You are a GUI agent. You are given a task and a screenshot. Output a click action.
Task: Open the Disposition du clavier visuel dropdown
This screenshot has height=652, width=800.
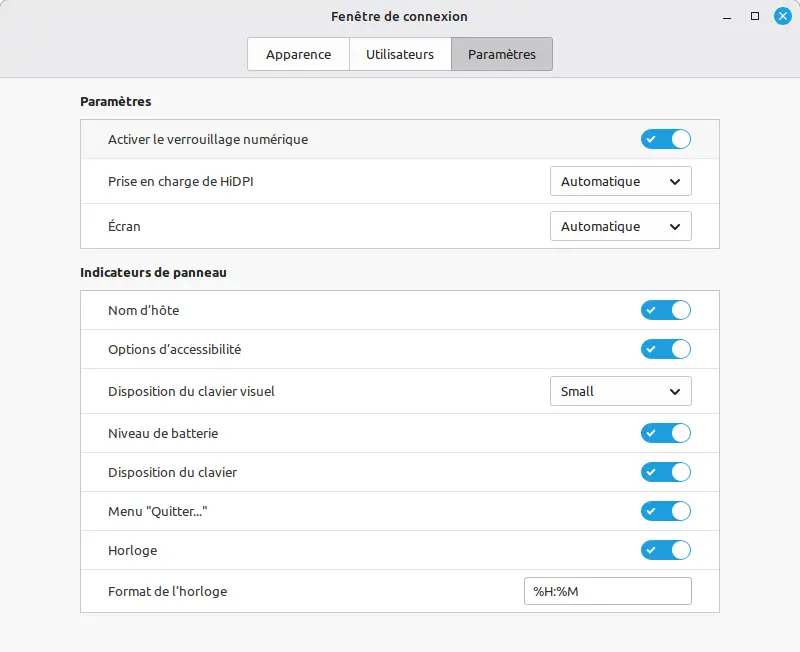620,391
